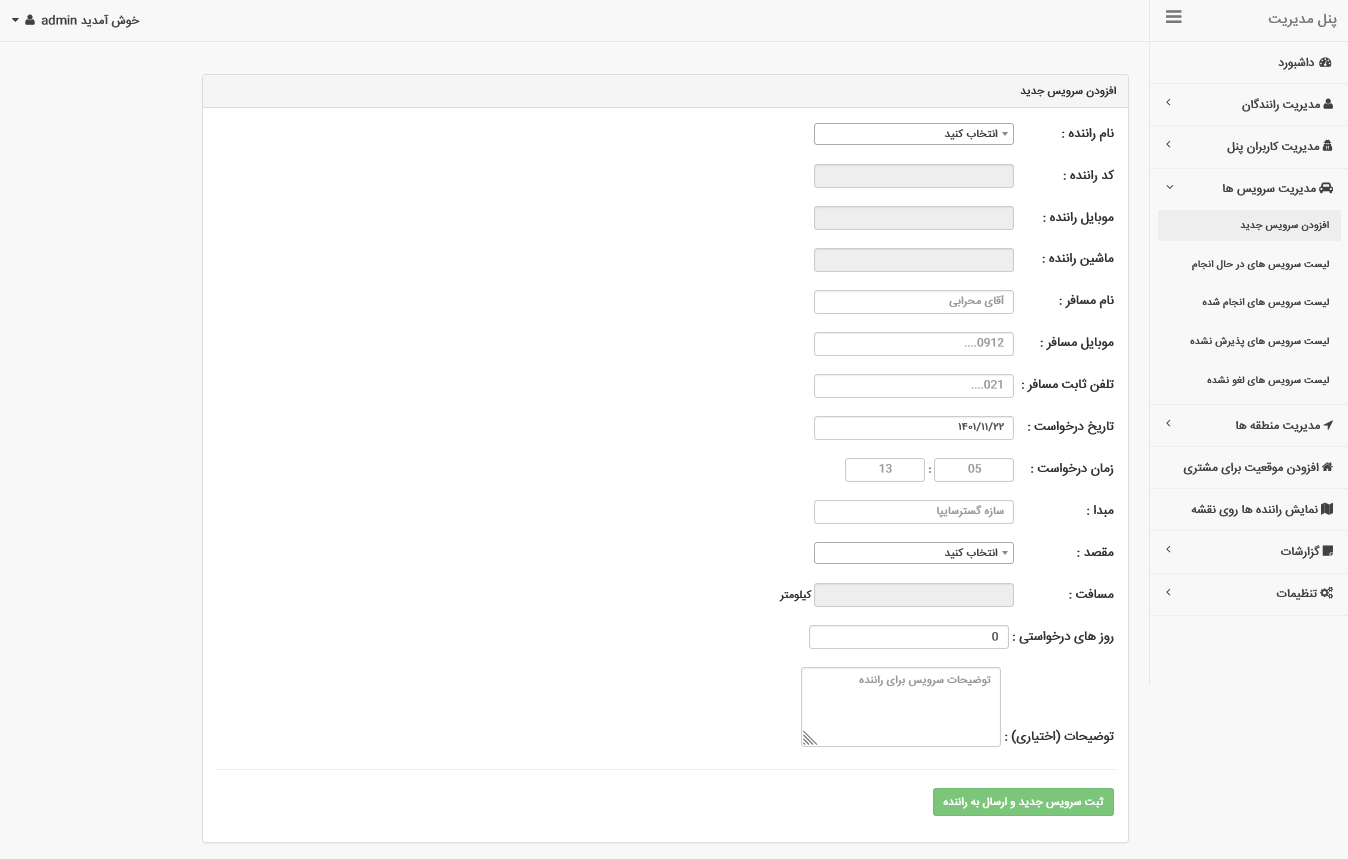Viewport: 1348px width, 859px height.
Task: Open لیست سرویس های انجام شده
Action: tap(1265, 302)
